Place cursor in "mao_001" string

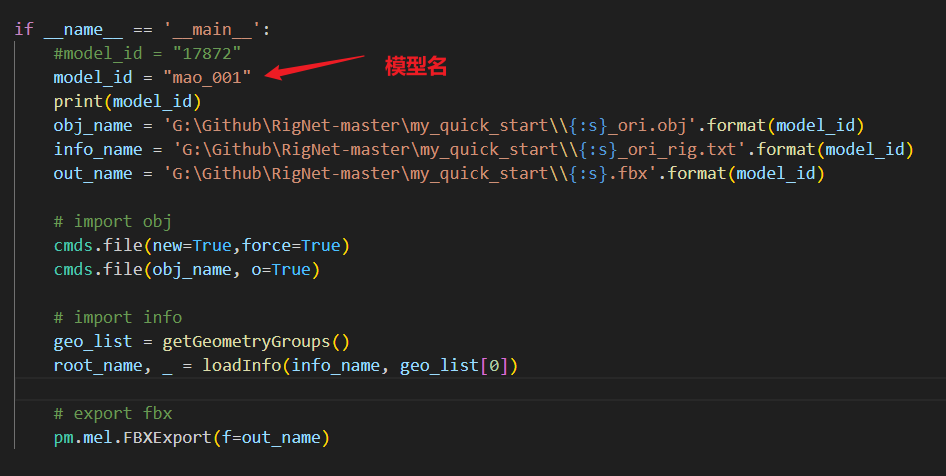pos(207,77)
